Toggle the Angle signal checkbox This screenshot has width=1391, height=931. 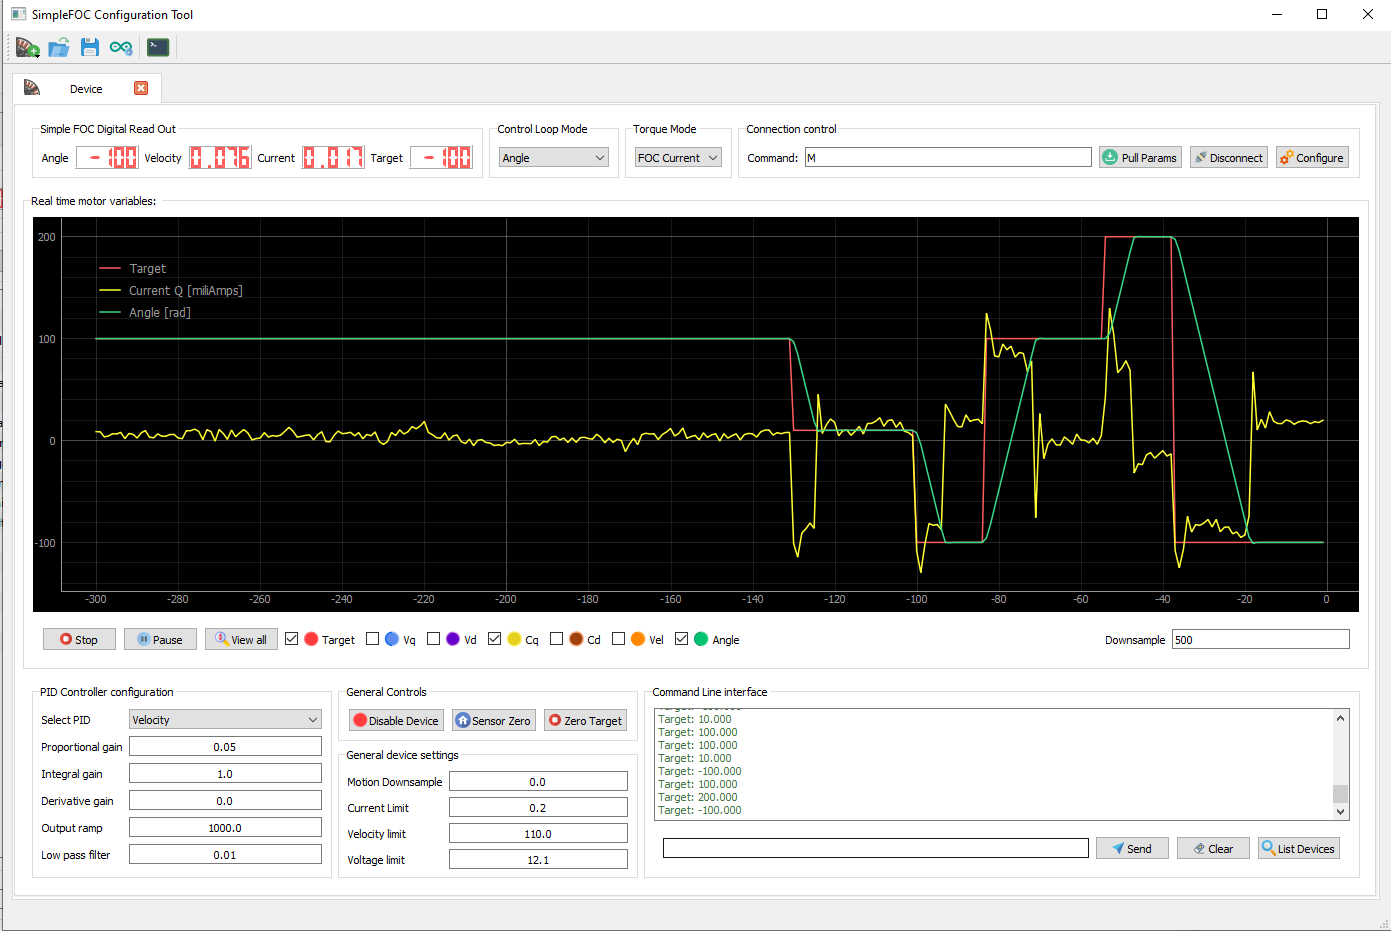click(682, 639)
